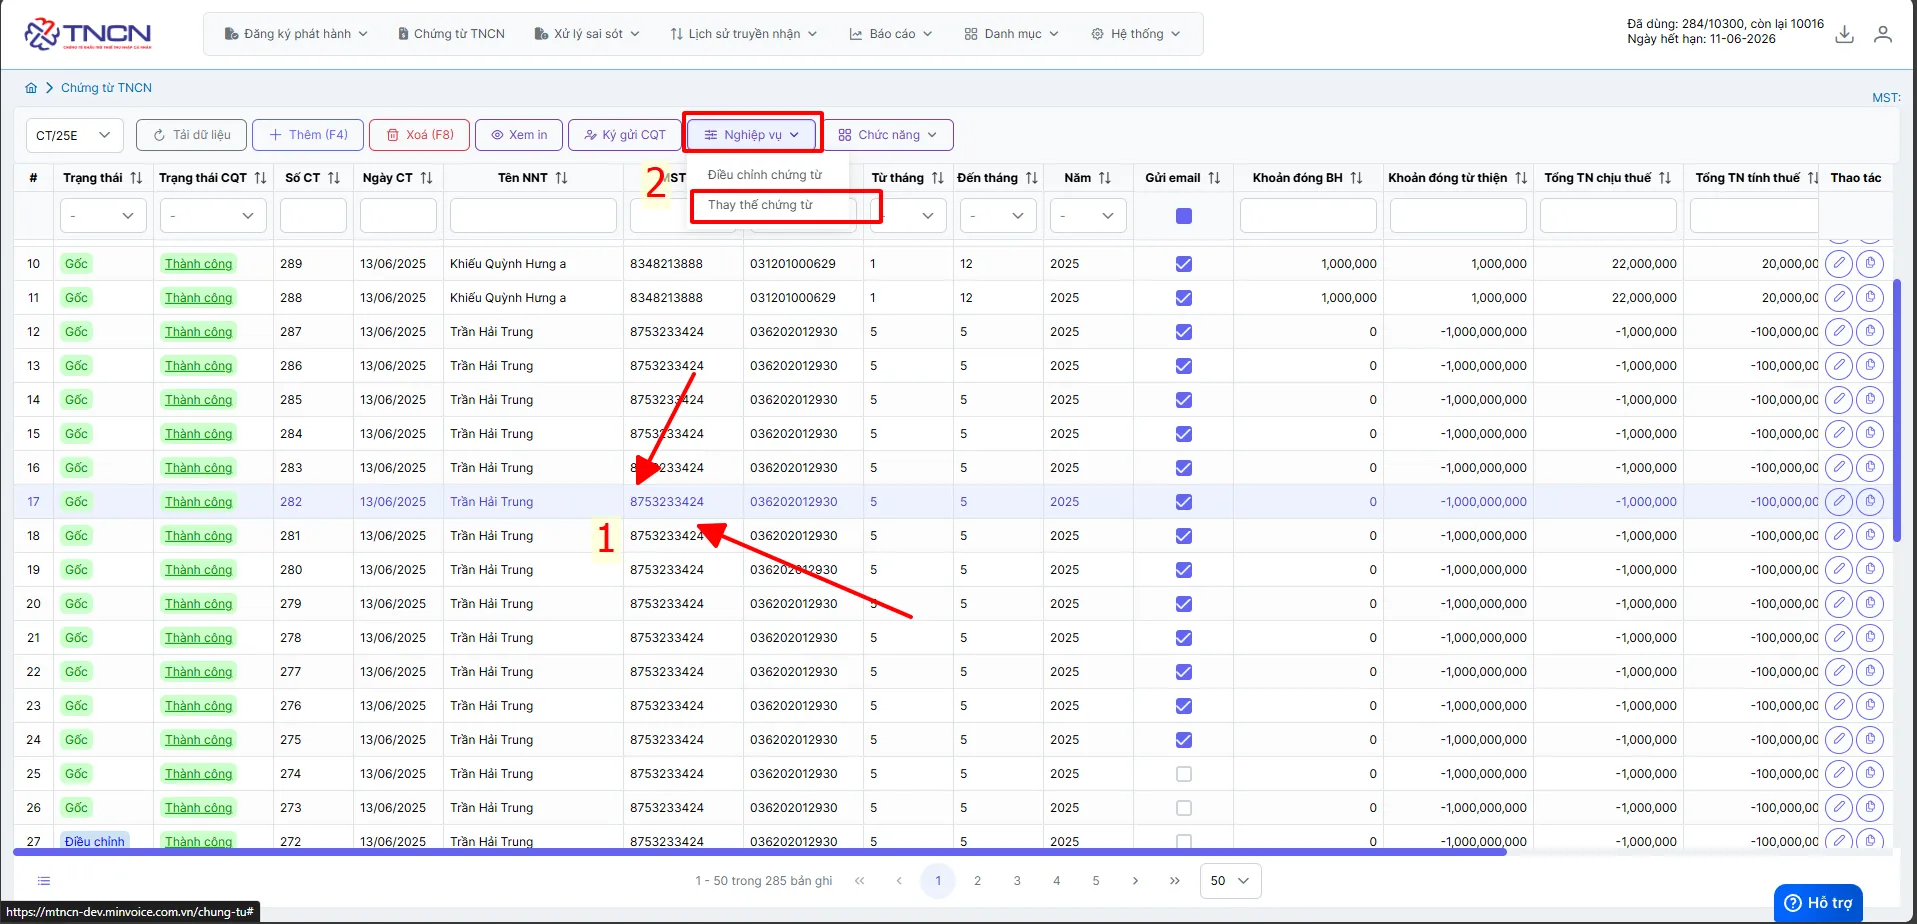Open Trạng thái CQT filter dropdown
The width and height of the screenshot is (1917, 924).
(213, 216)
